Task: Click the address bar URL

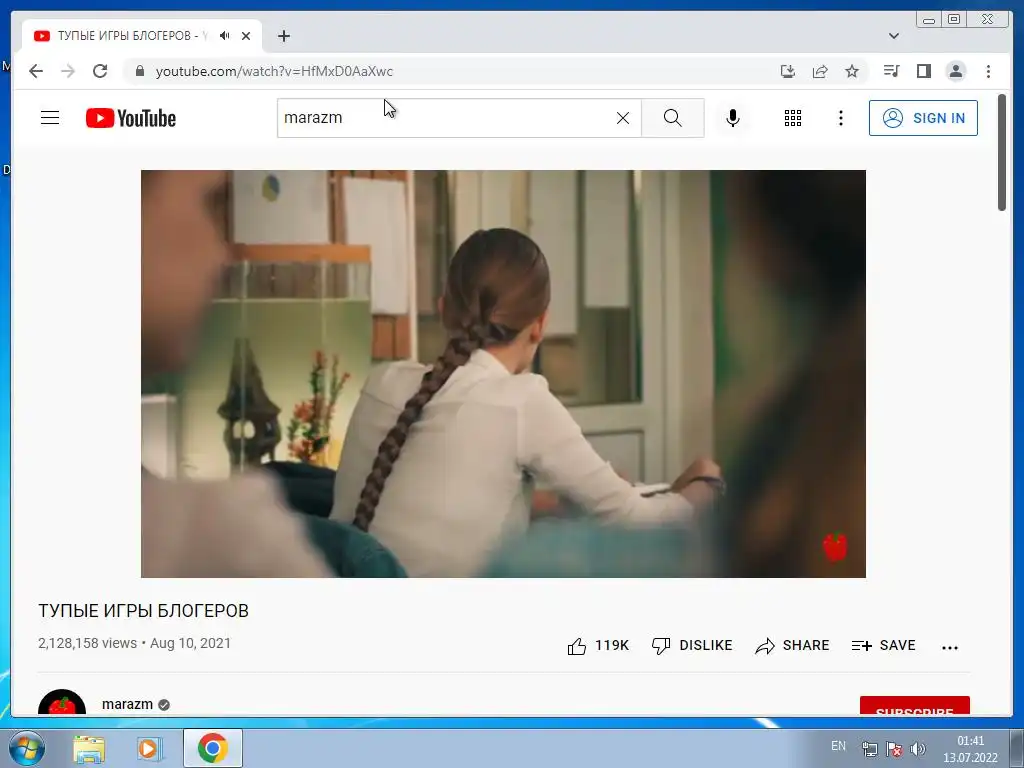Action: click(274, 71)
